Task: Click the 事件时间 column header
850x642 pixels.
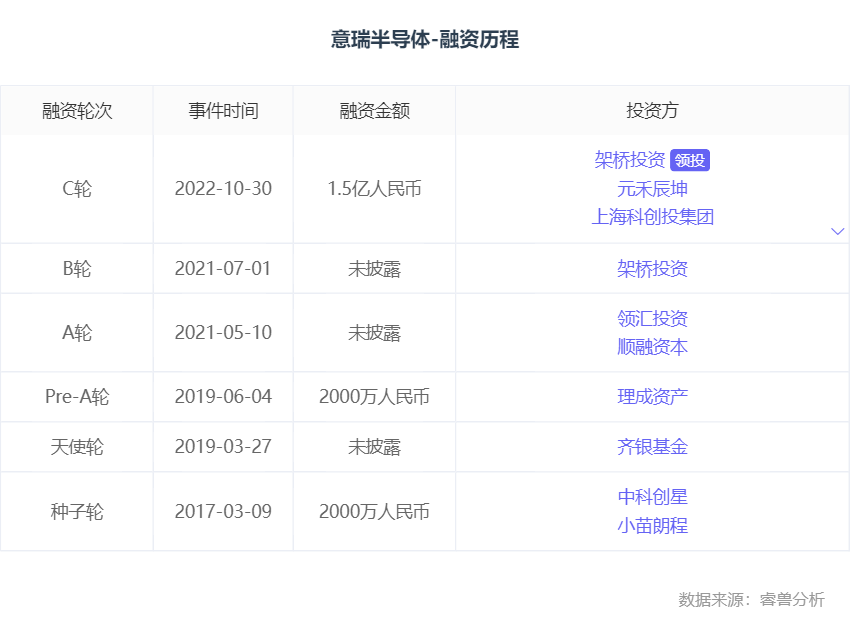Action: pos(223,111)
